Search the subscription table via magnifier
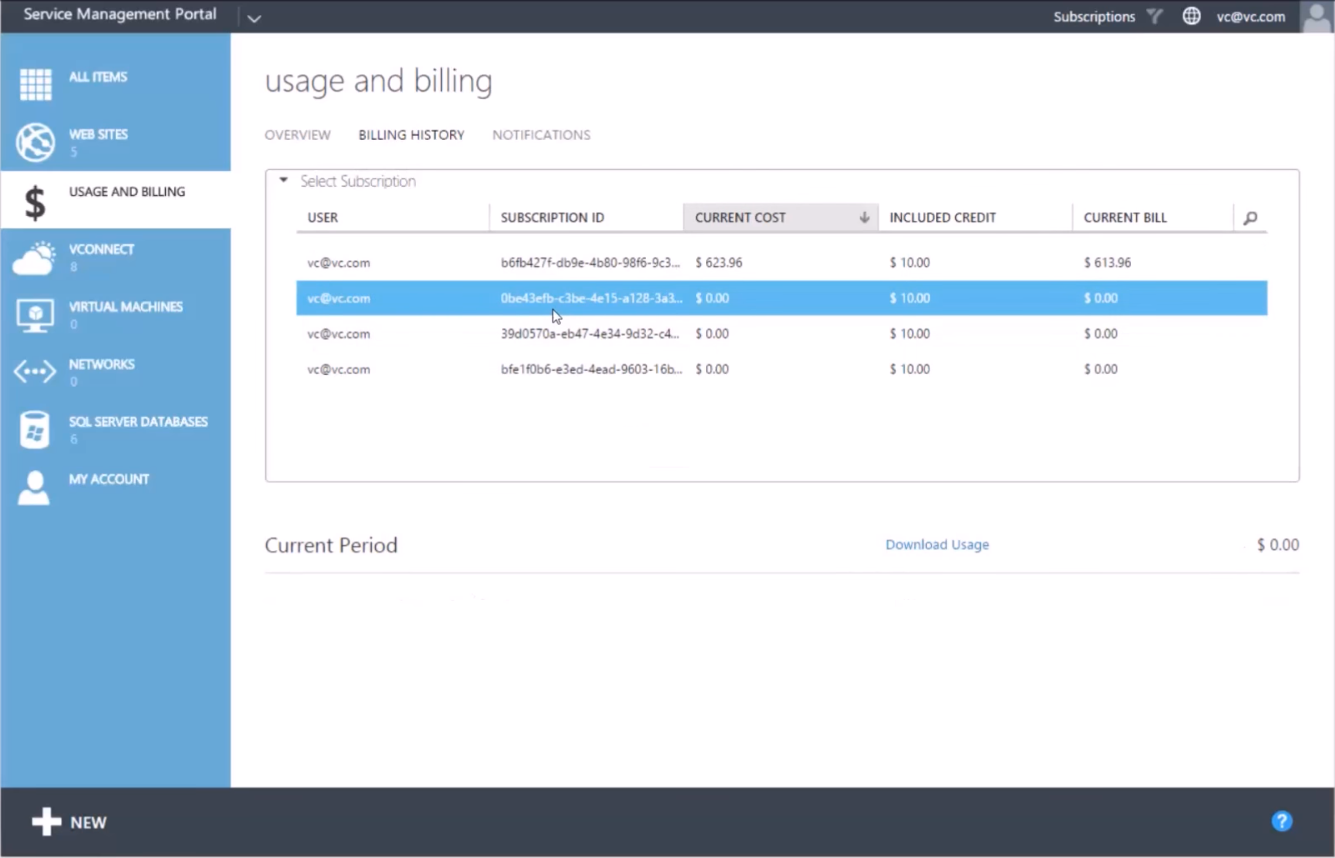 click(1250, 218)
